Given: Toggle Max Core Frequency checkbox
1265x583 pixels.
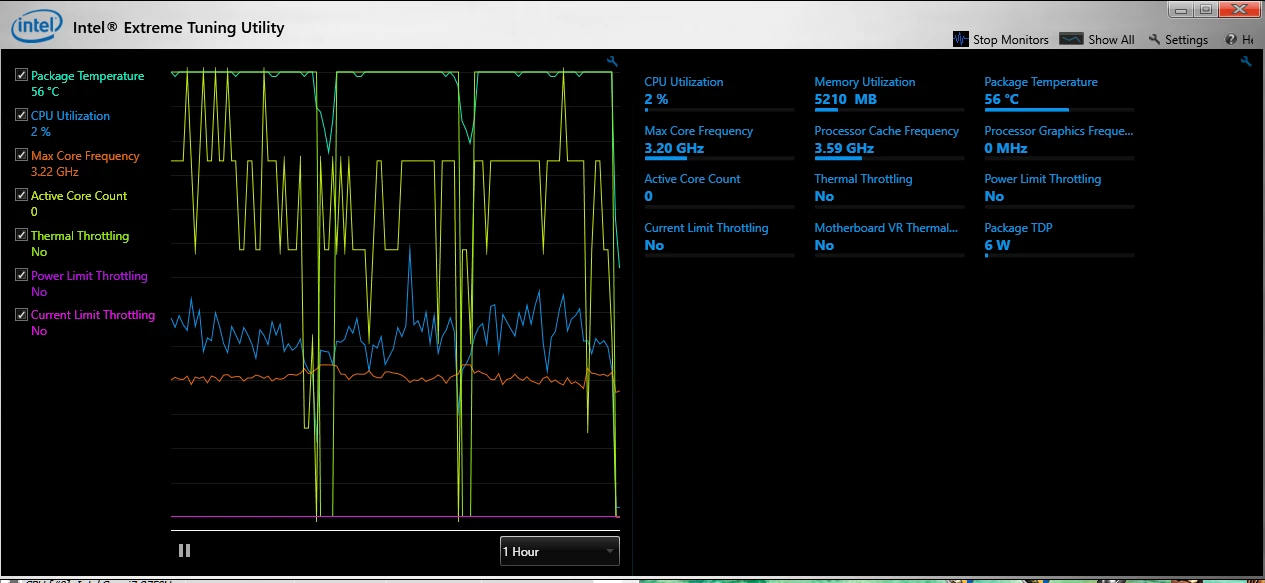Looking at the screenshot, I should (21, 155).
